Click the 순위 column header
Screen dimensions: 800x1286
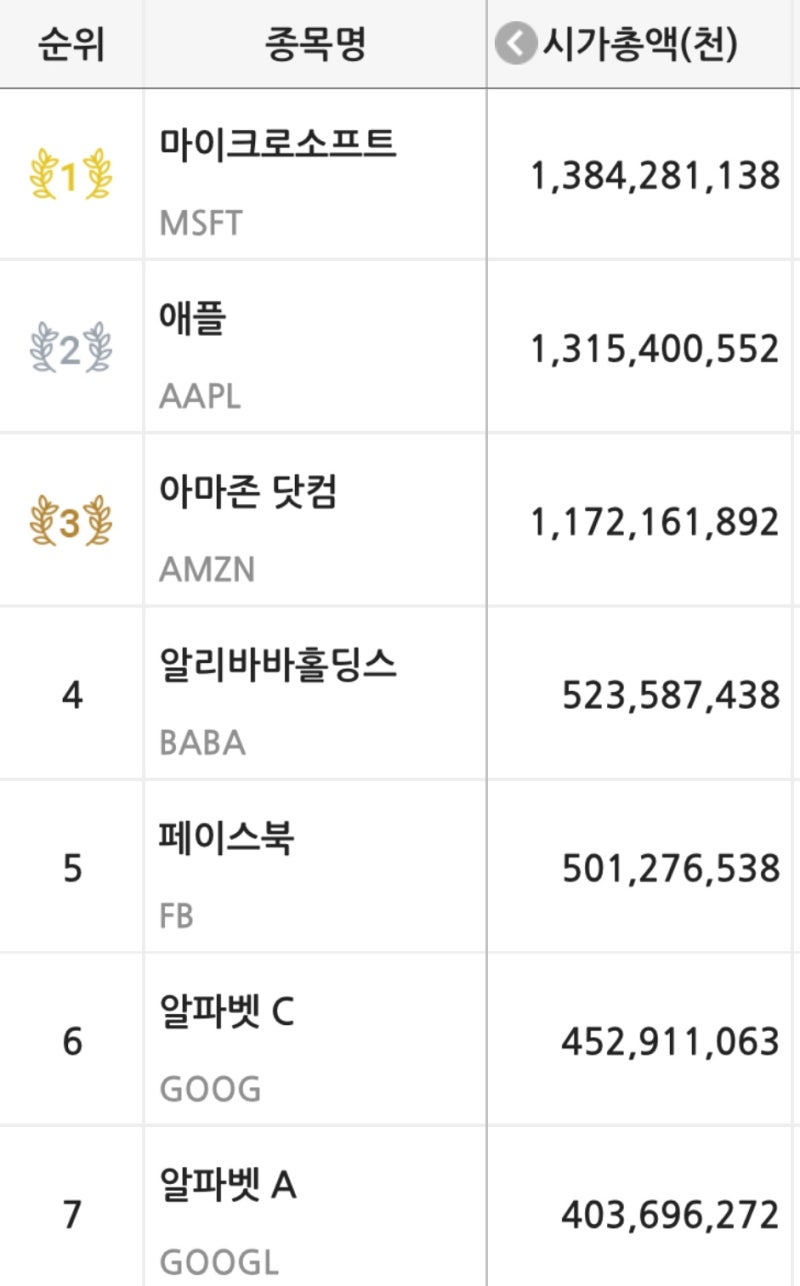[x=71, y=45]
